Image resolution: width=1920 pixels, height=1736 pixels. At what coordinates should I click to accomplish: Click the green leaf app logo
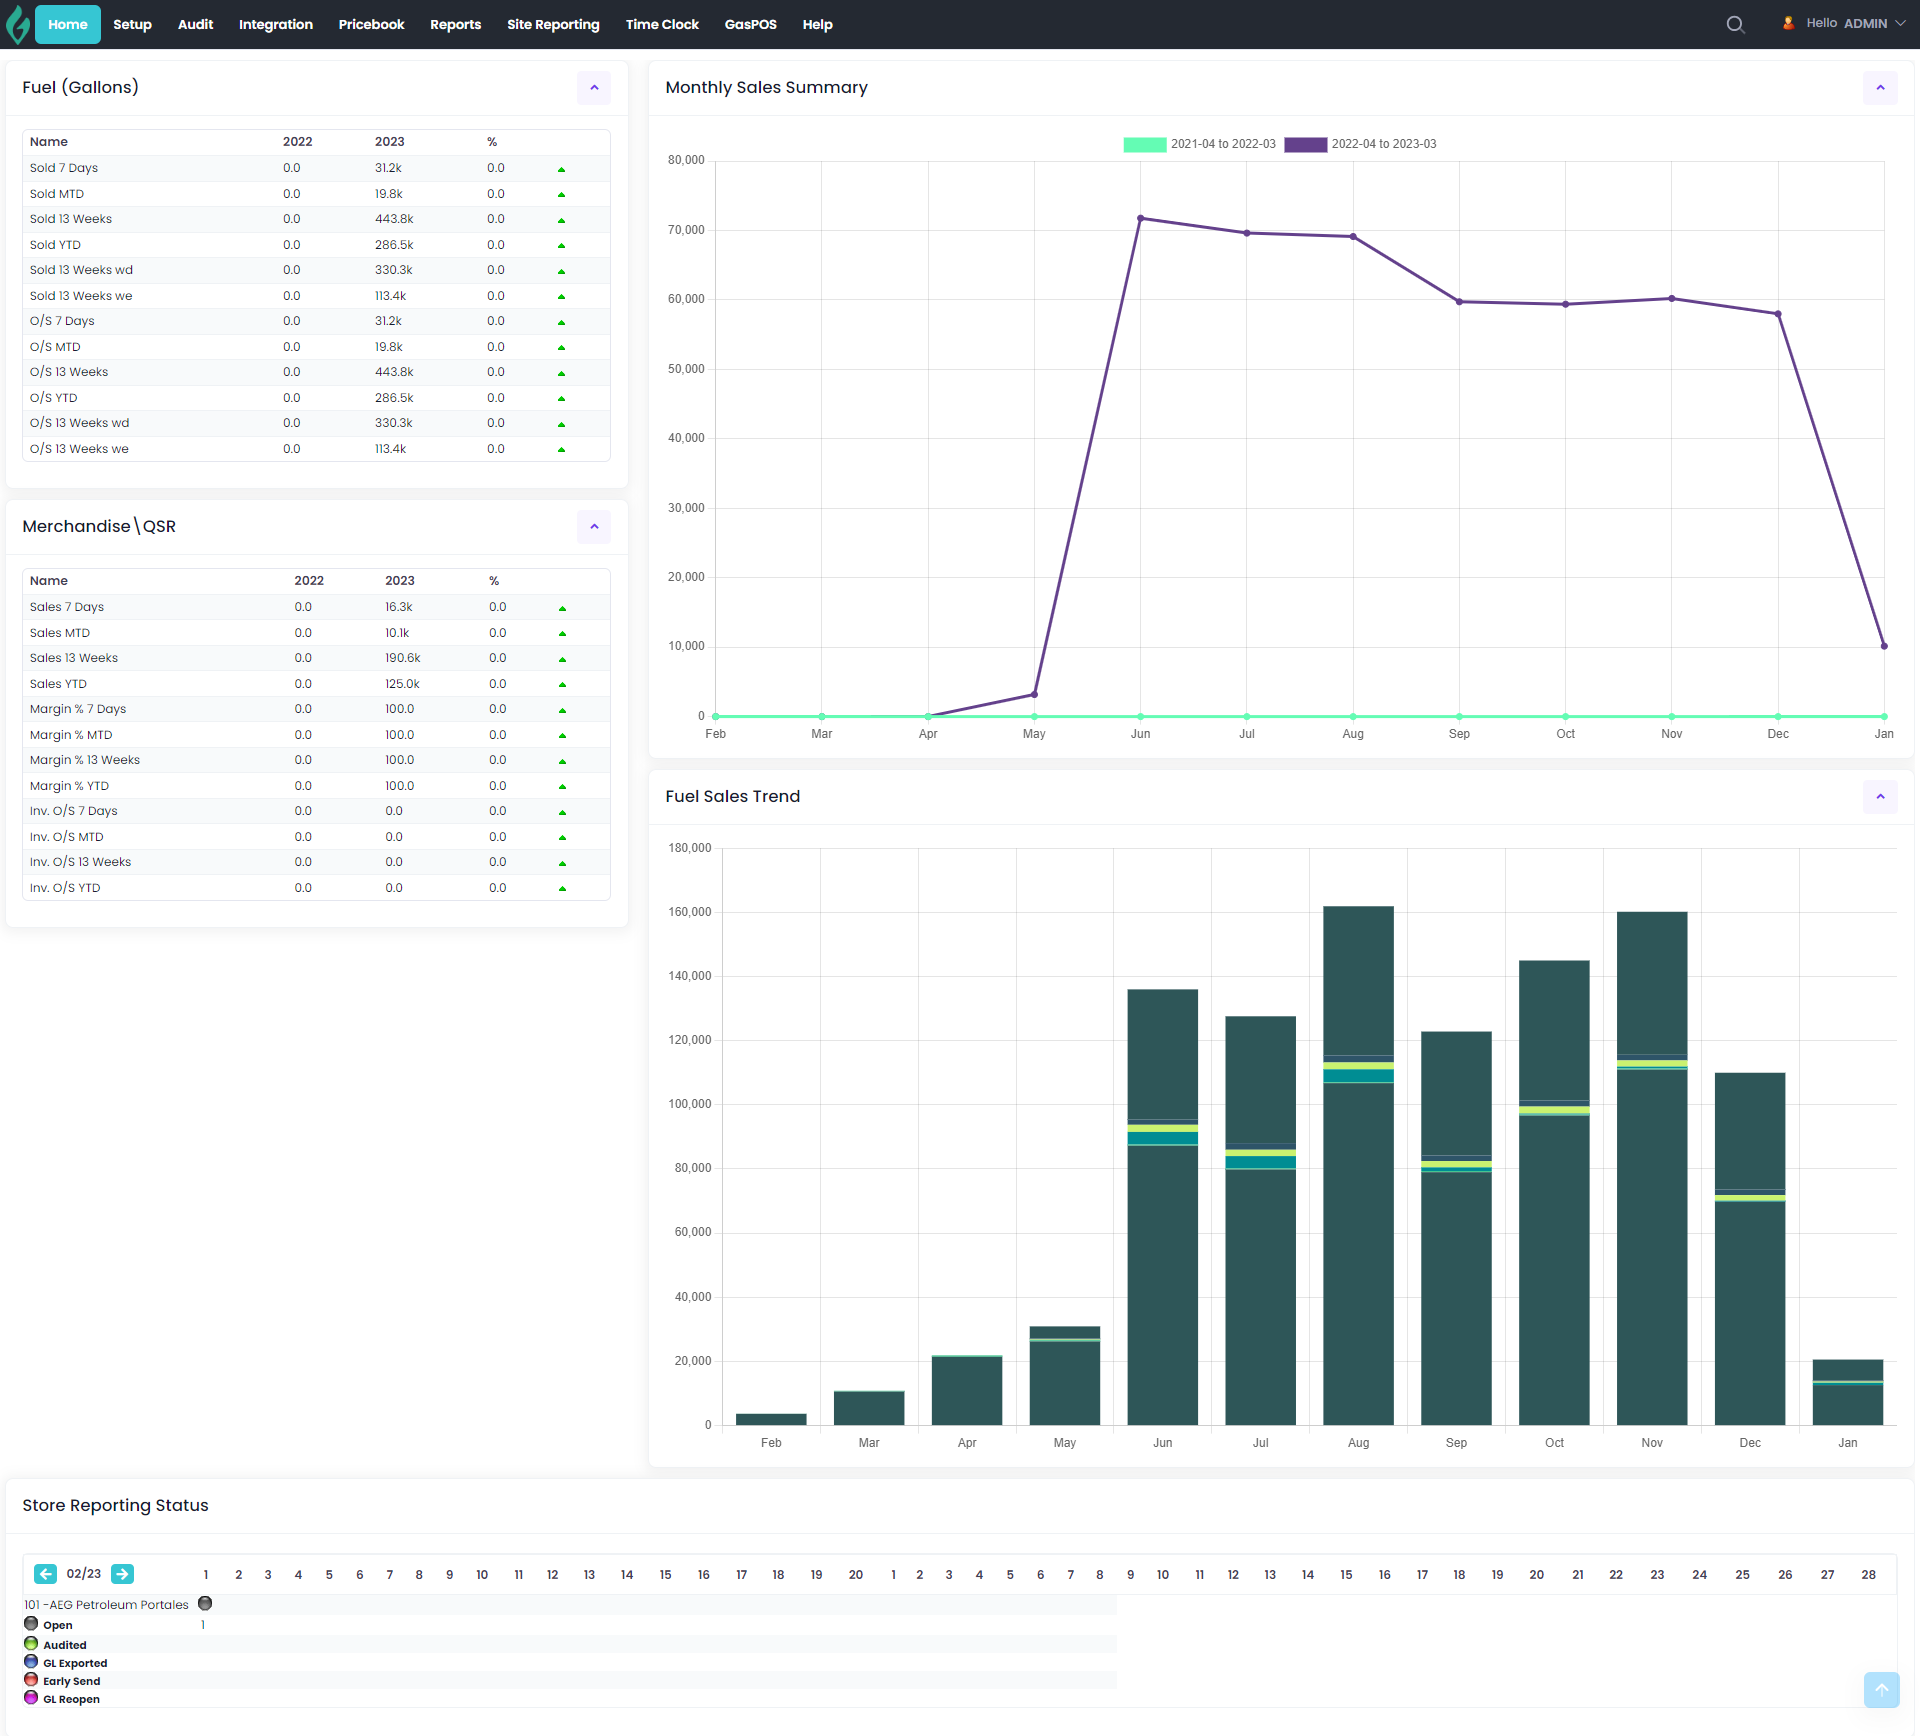17,24
